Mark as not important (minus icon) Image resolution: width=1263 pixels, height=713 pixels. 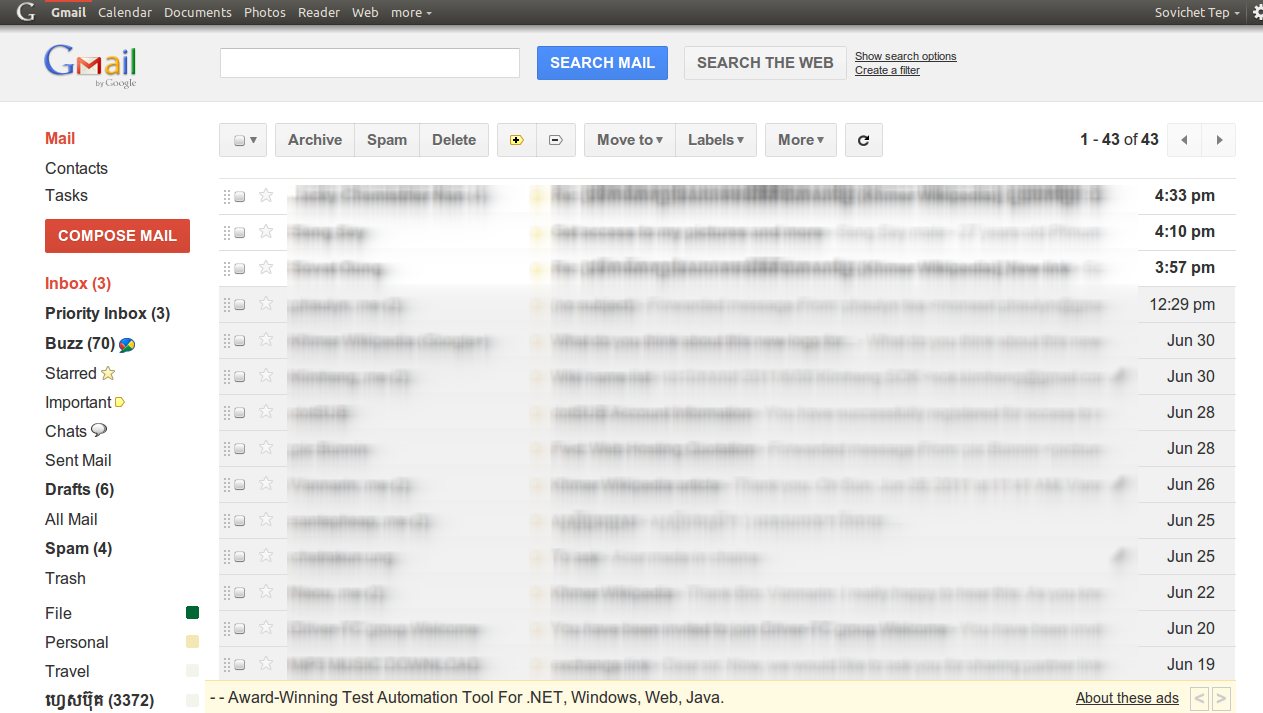coord(556,140)
